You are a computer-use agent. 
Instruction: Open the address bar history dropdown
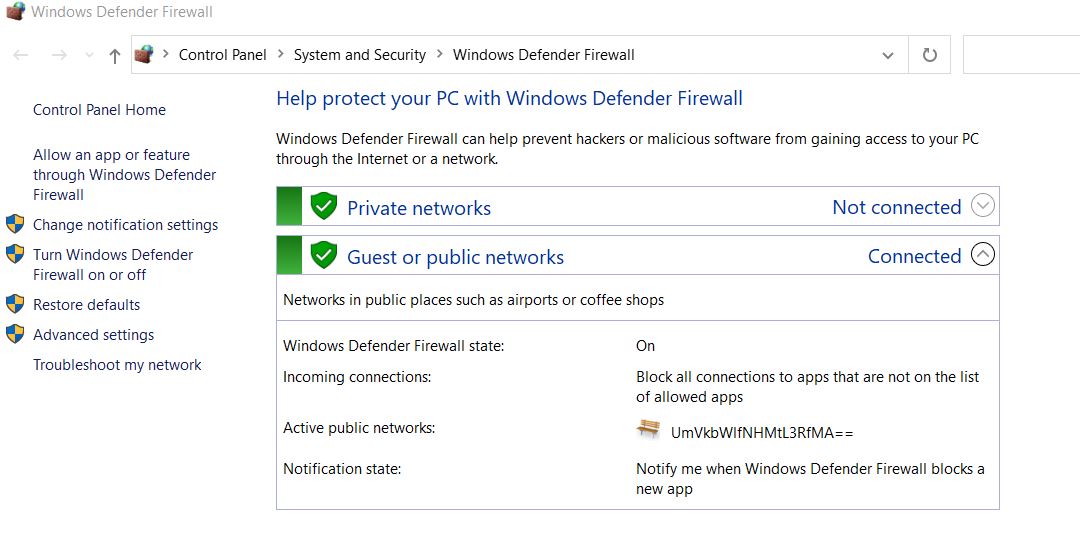point(888,55)
